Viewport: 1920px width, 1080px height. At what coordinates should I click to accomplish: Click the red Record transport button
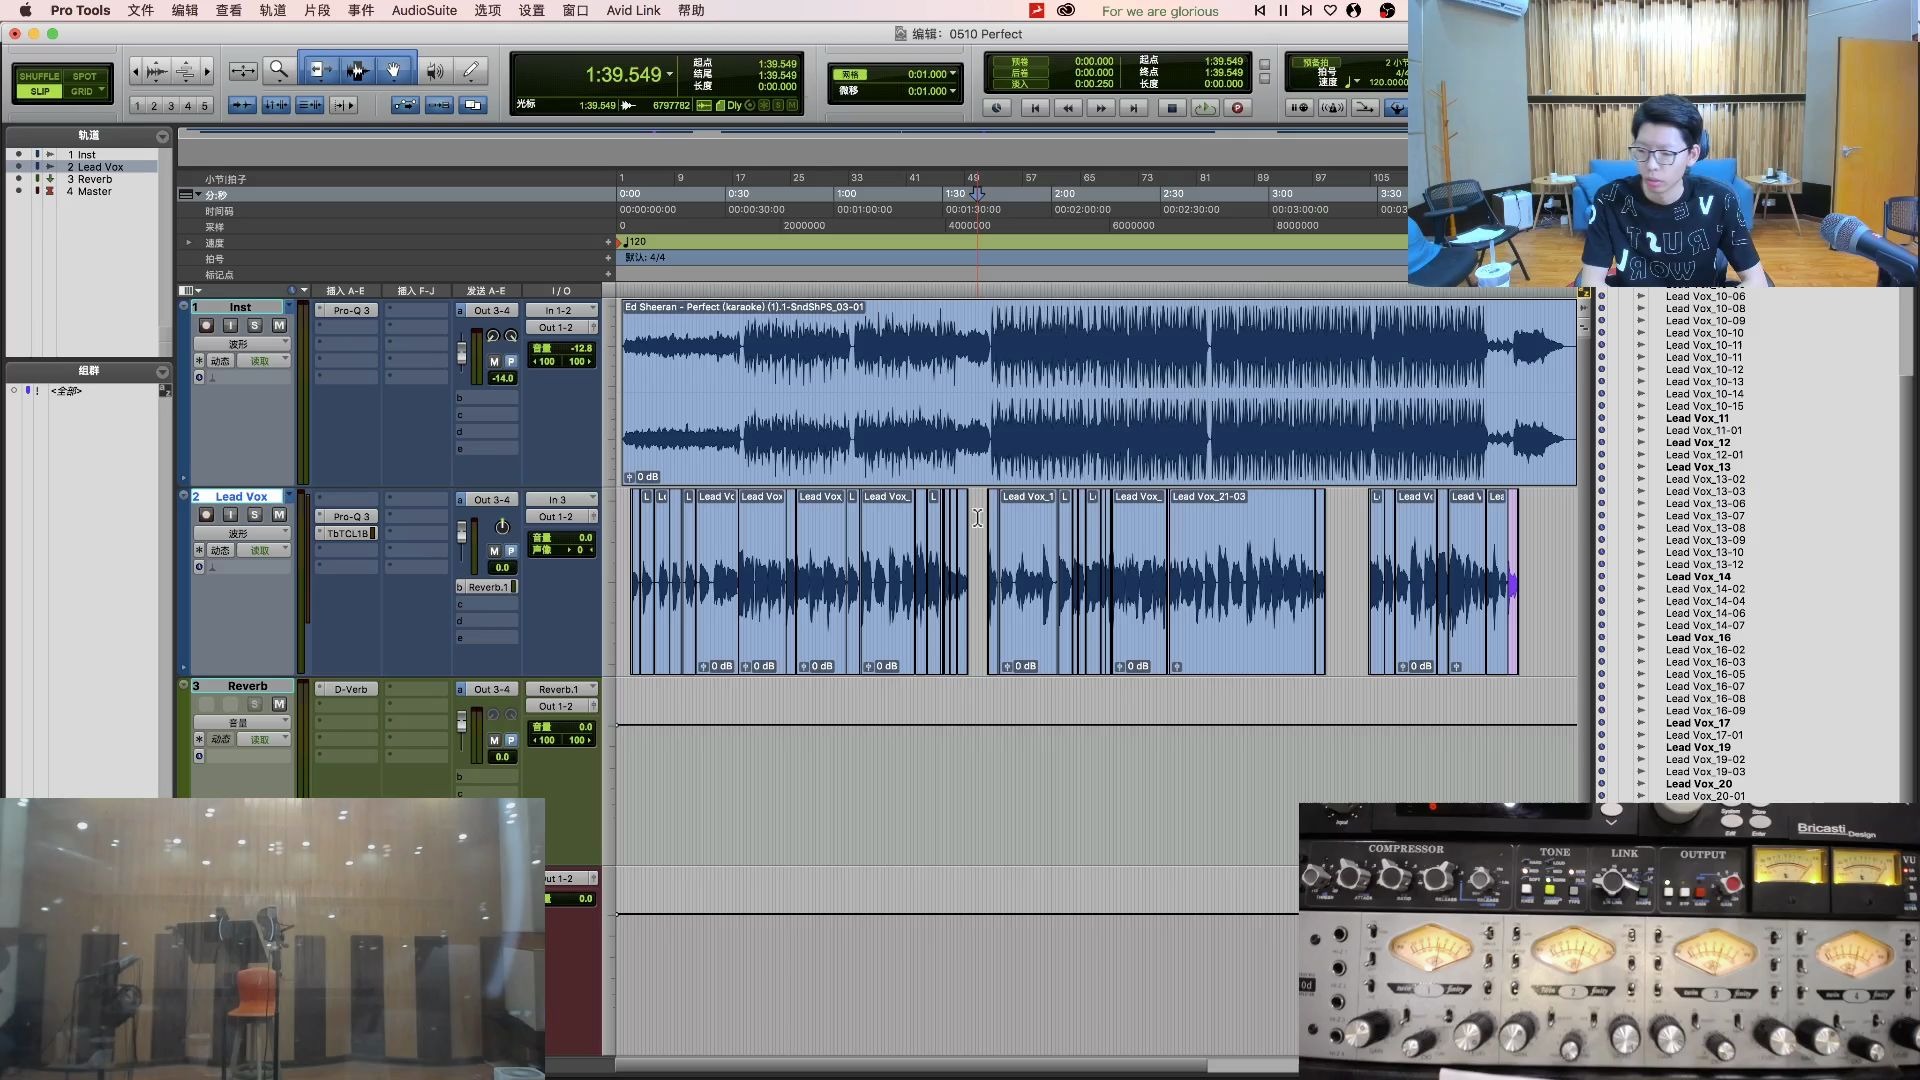click(x=1238, y=108)
